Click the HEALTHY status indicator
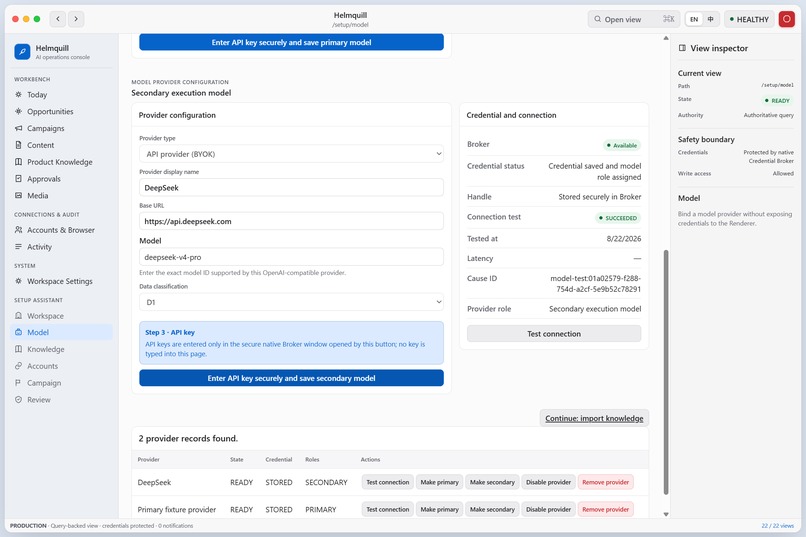The height and width of the screenshot is (537, 806). (x=749, y=19)
